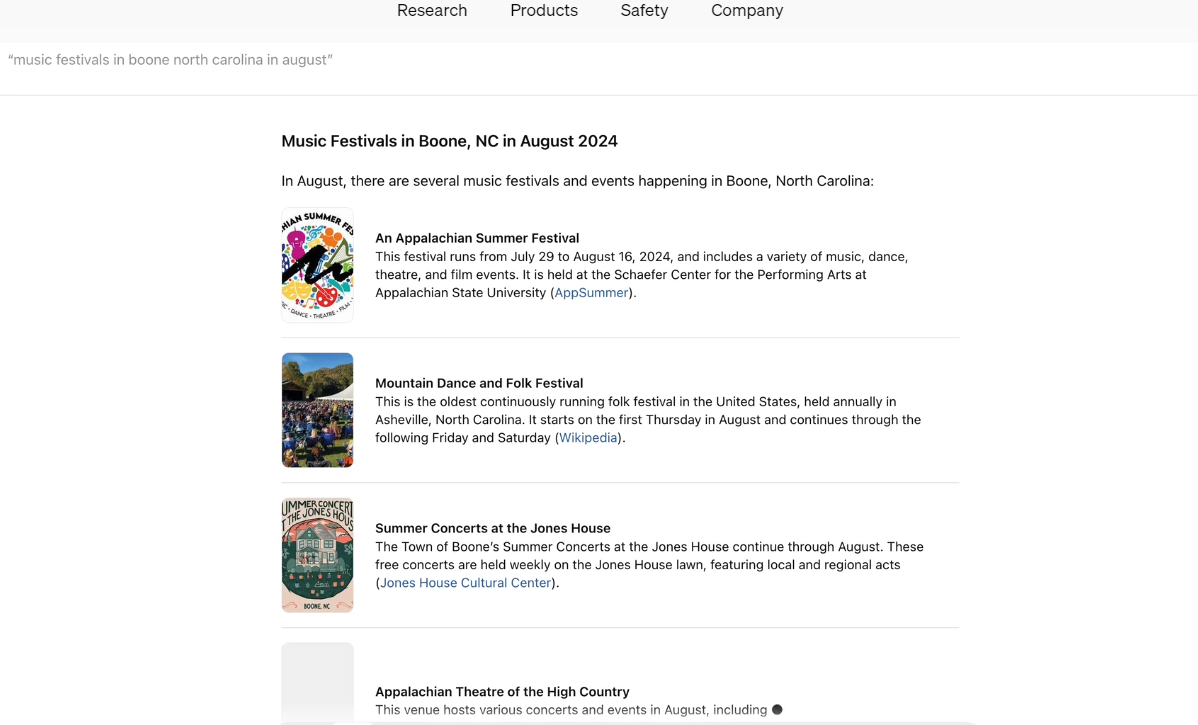Viewport: 1198px width, 725px height.
Task: Visit the Jones House Cultural Center link
Action: pyautogui.click(x=466, y=583)
